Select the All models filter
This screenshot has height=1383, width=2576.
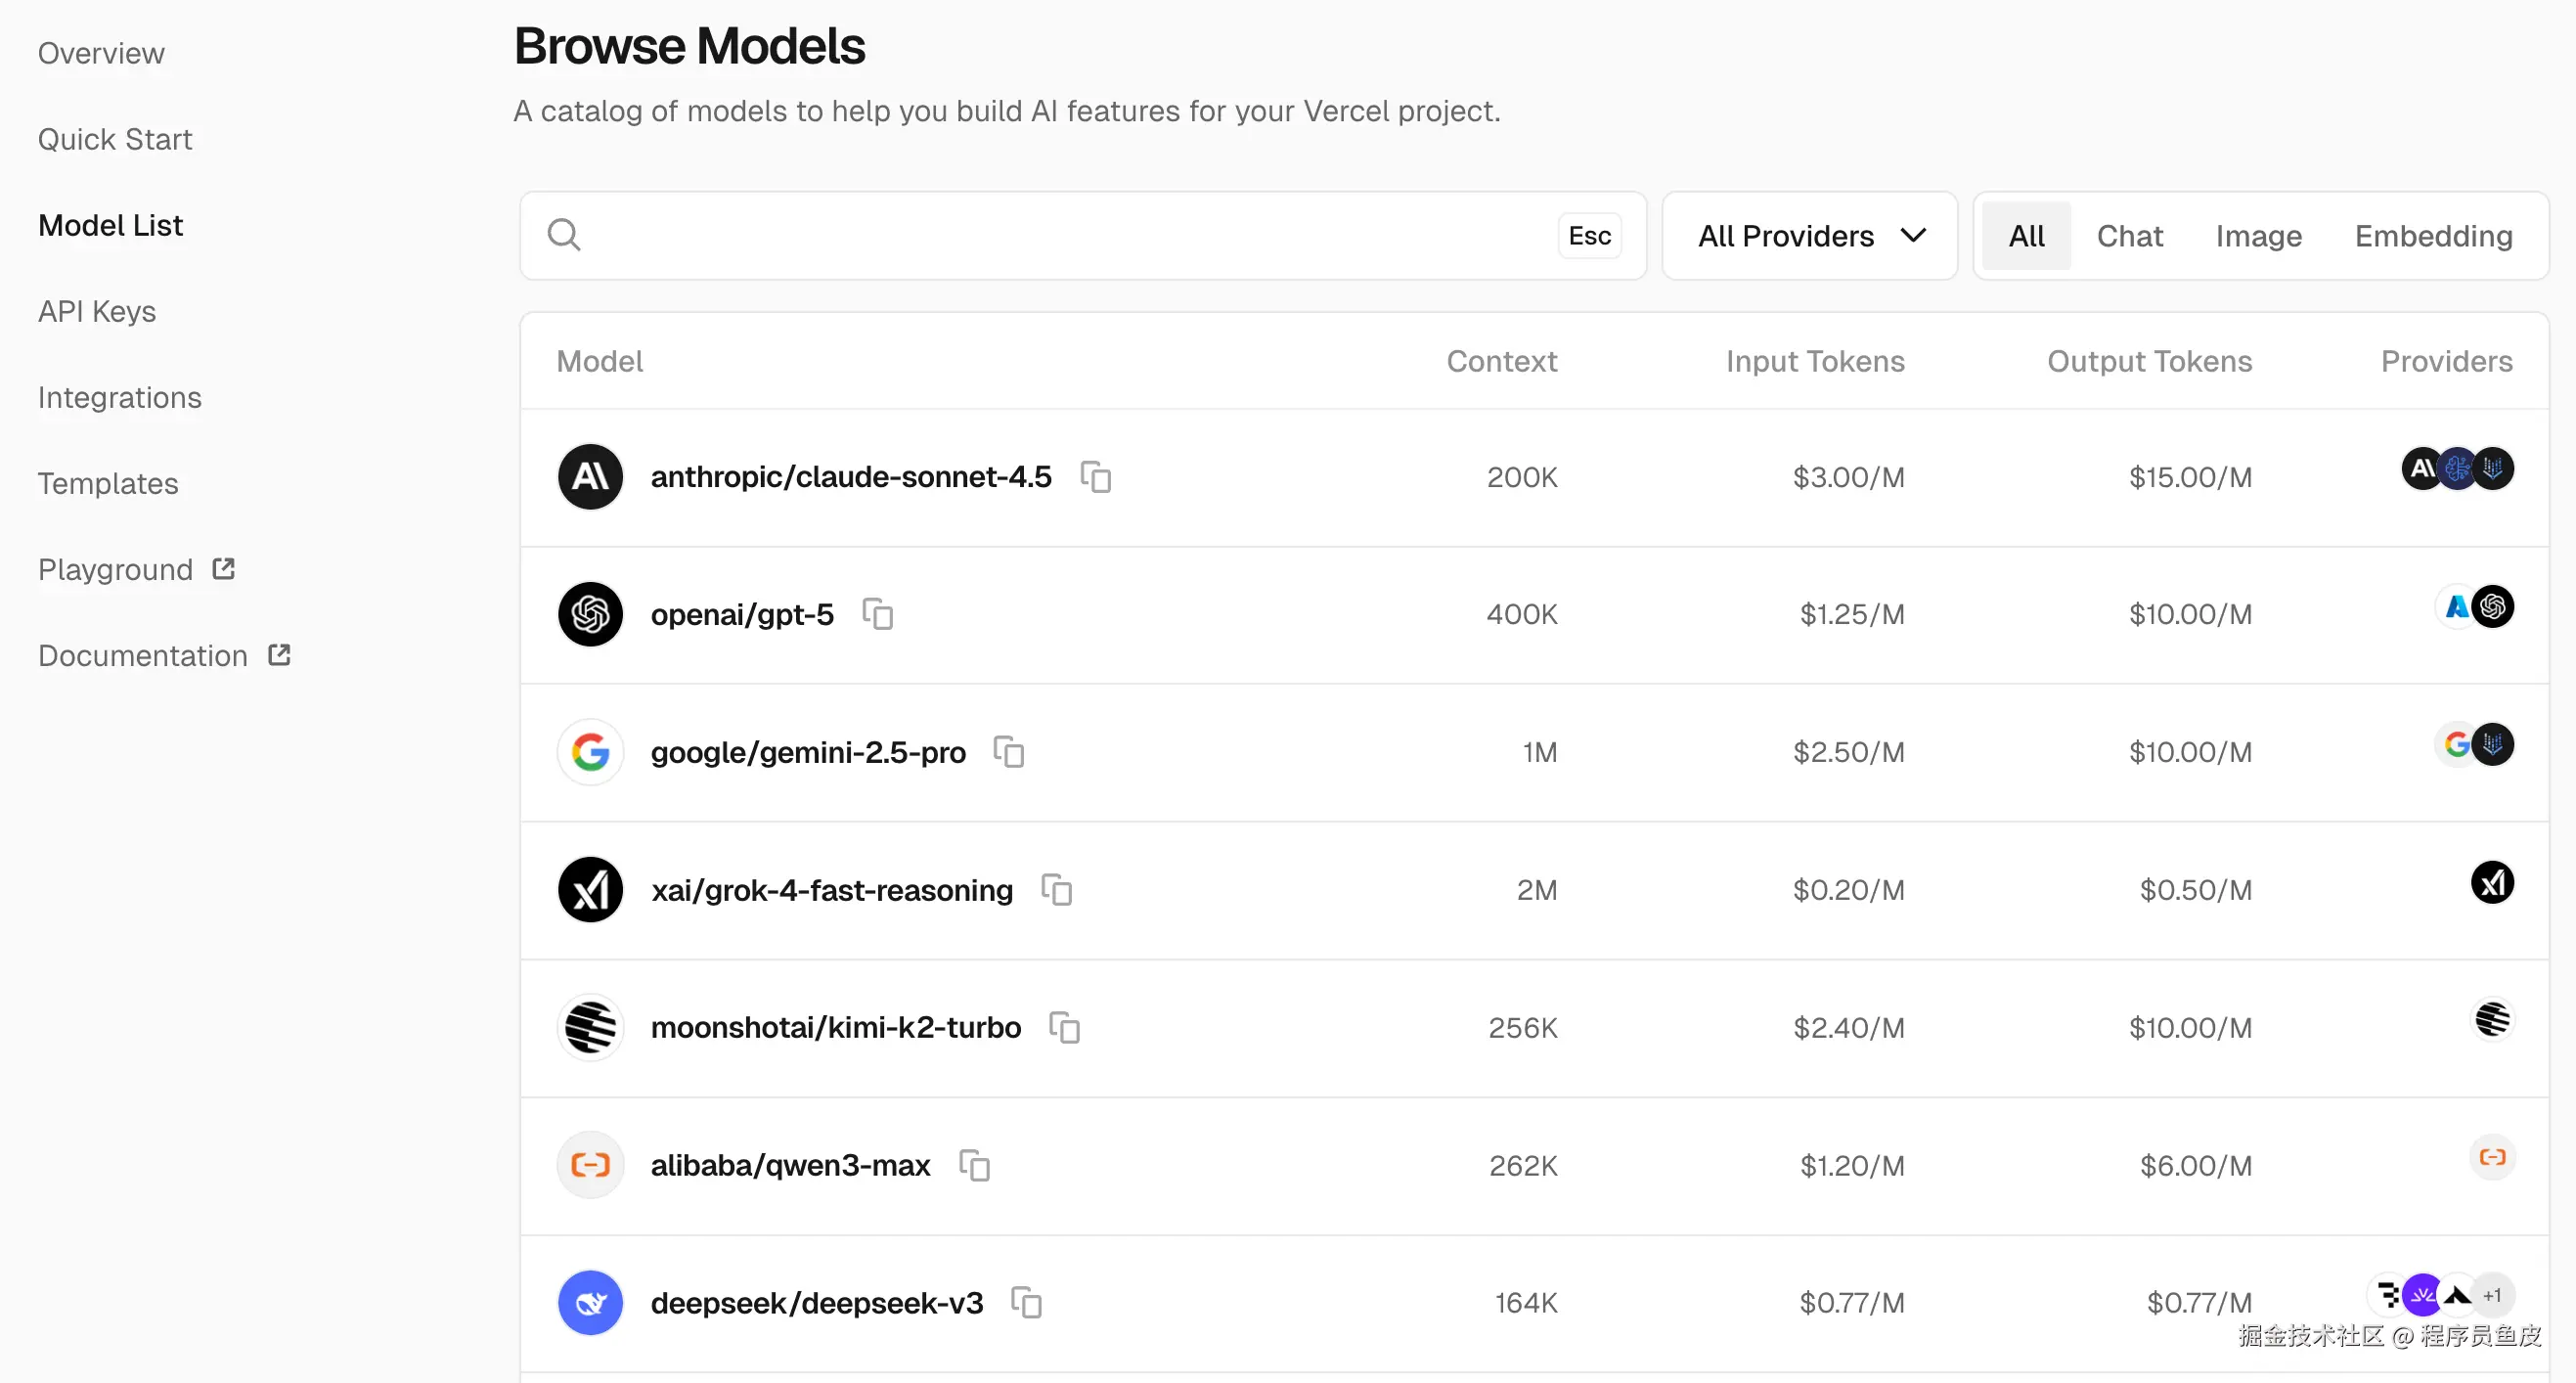[2026, 236]
